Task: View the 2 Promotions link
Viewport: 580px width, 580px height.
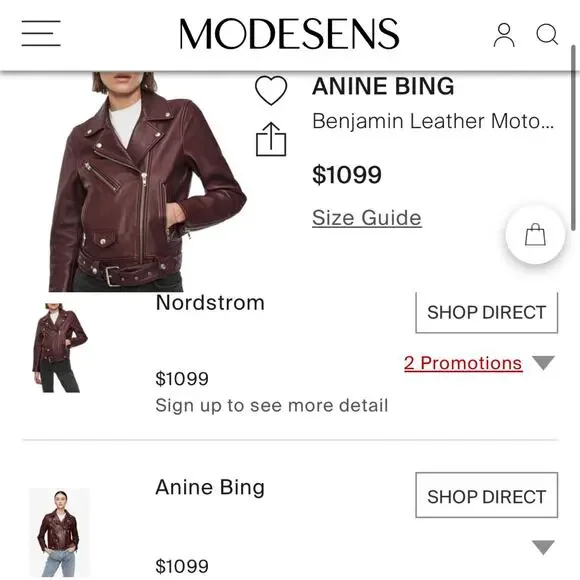Action: click(463, 363)
